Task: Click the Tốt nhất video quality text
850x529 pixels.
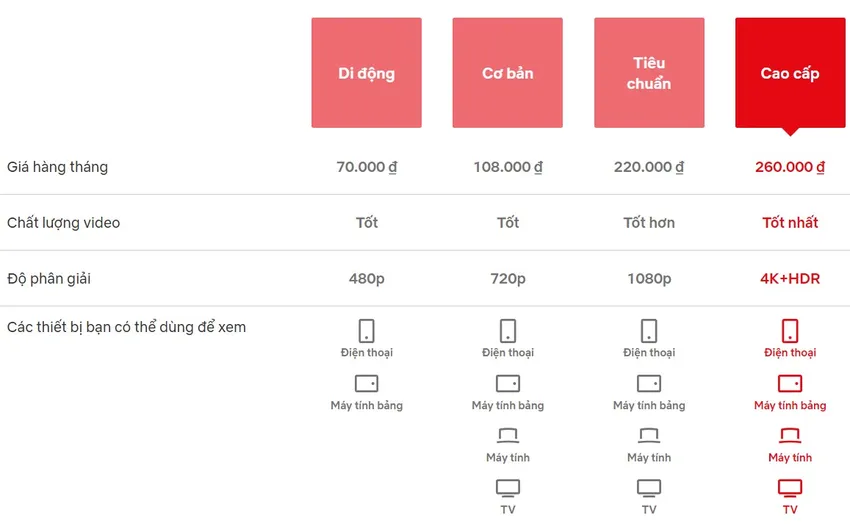Action: 790,222
